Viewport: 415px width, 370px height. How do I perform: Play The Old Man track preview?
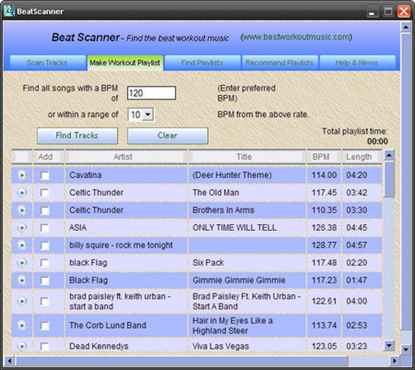22,193
